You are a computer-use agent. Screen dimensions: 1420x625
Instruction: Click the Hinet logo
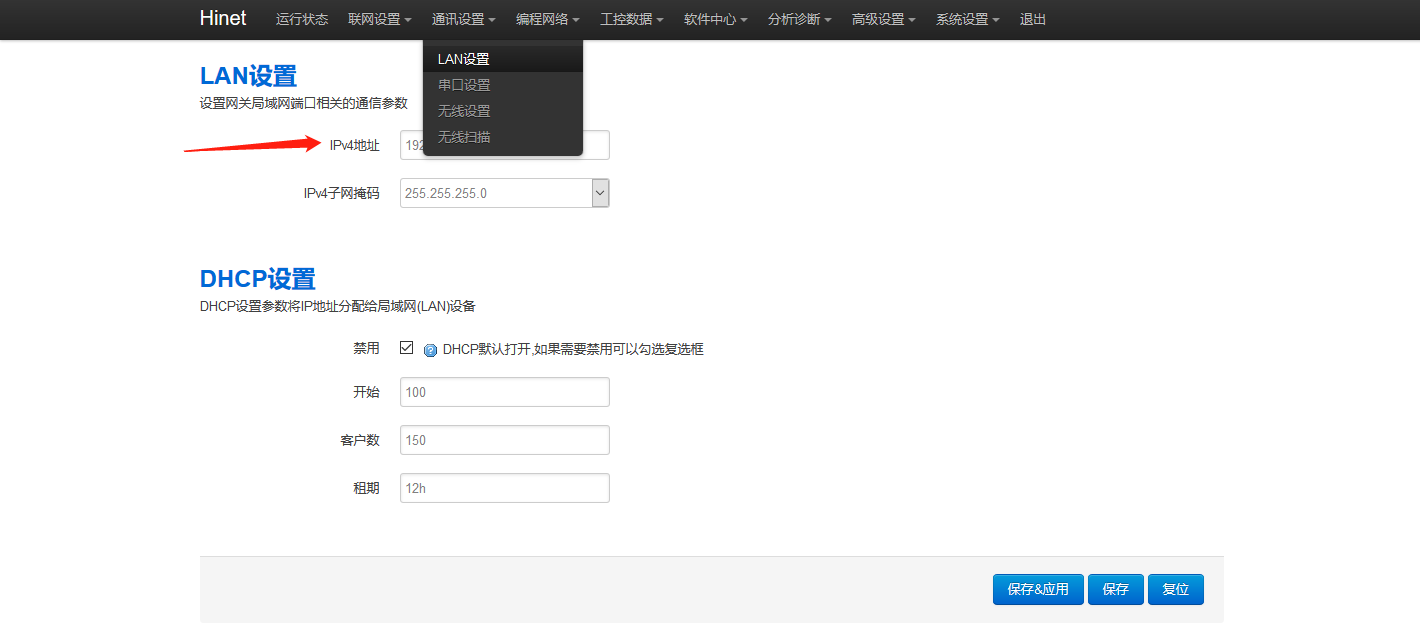(222, 18)
